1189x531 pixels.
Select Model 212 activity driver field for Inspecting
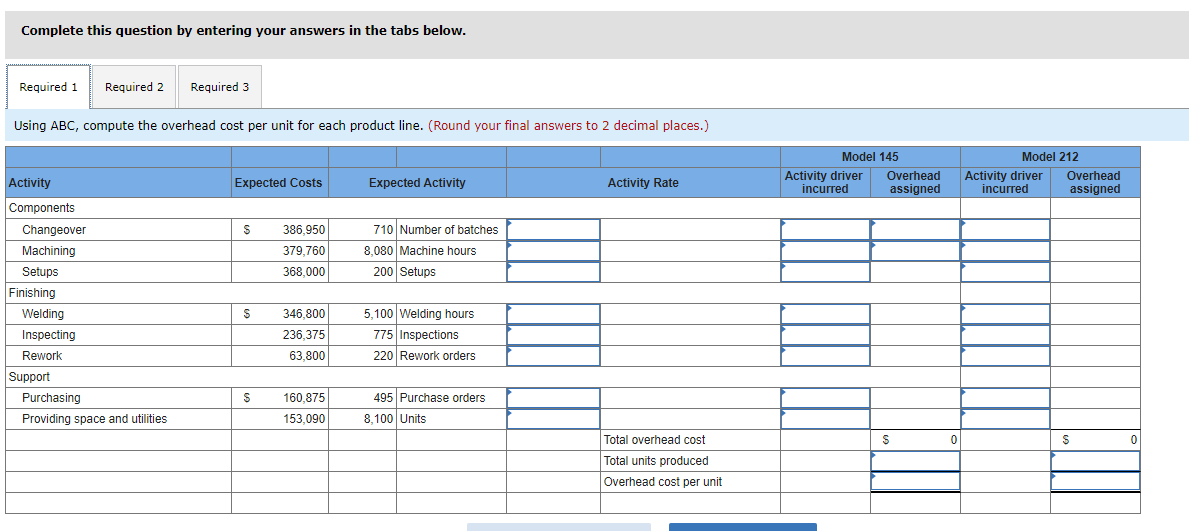(x=1005, y=335)
